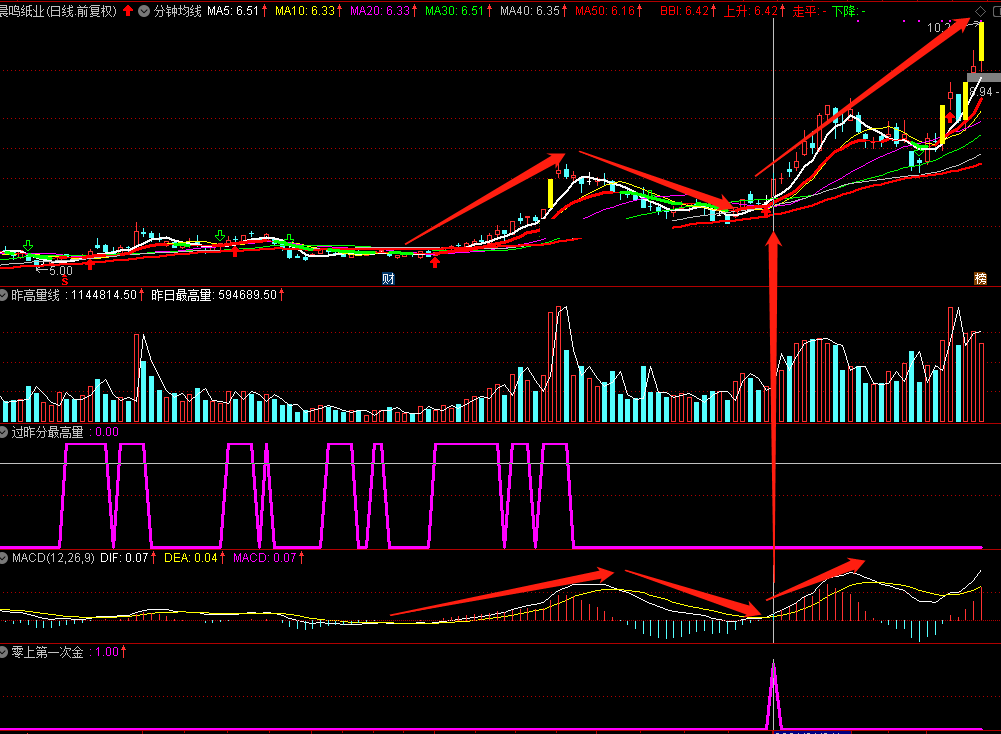Open the 分钟均线 indicator dropdown circle
1001x734 pixels.
(x=144, y=11)
